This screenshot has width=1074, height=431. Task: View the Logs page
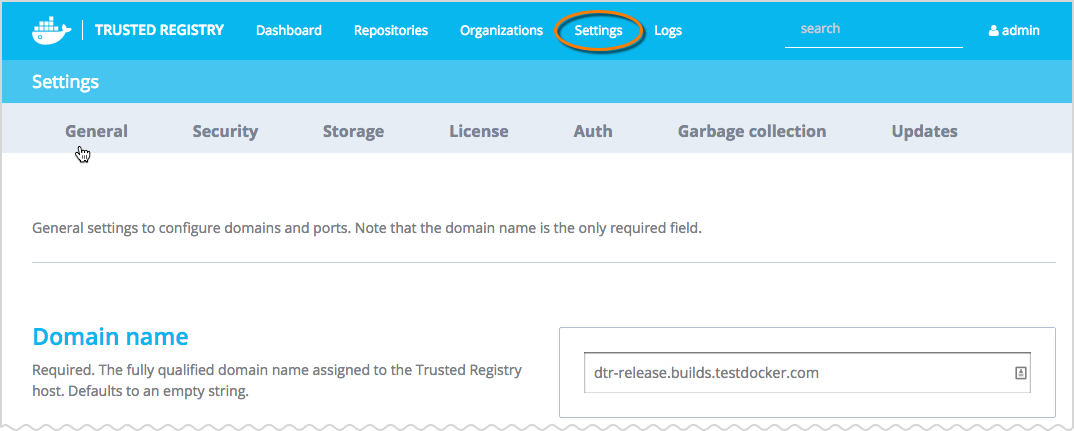click(x=668, y=30)
